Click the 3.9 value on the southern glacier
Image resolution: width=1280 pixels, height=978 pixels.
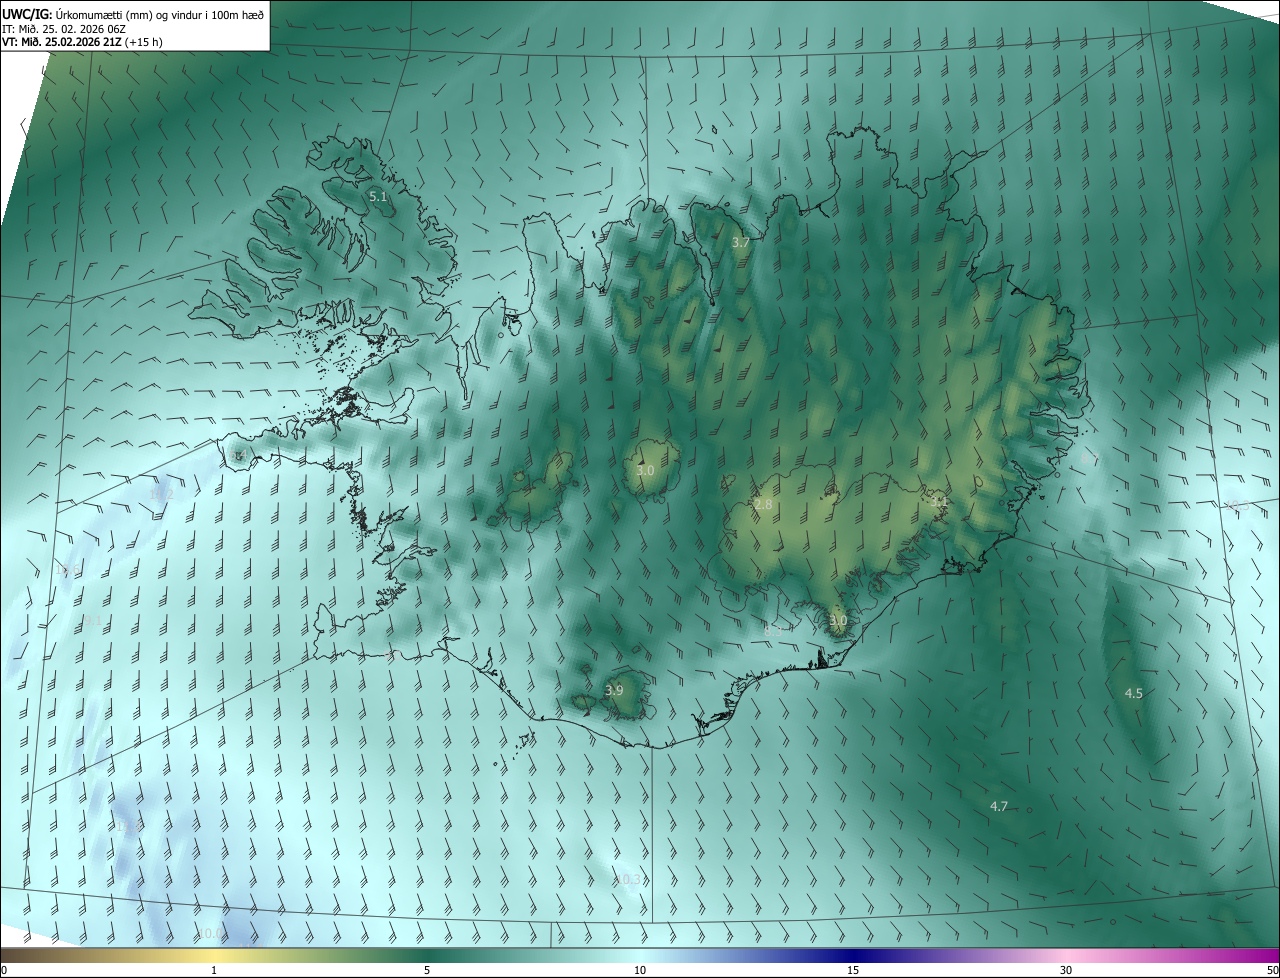click(614, 691)
